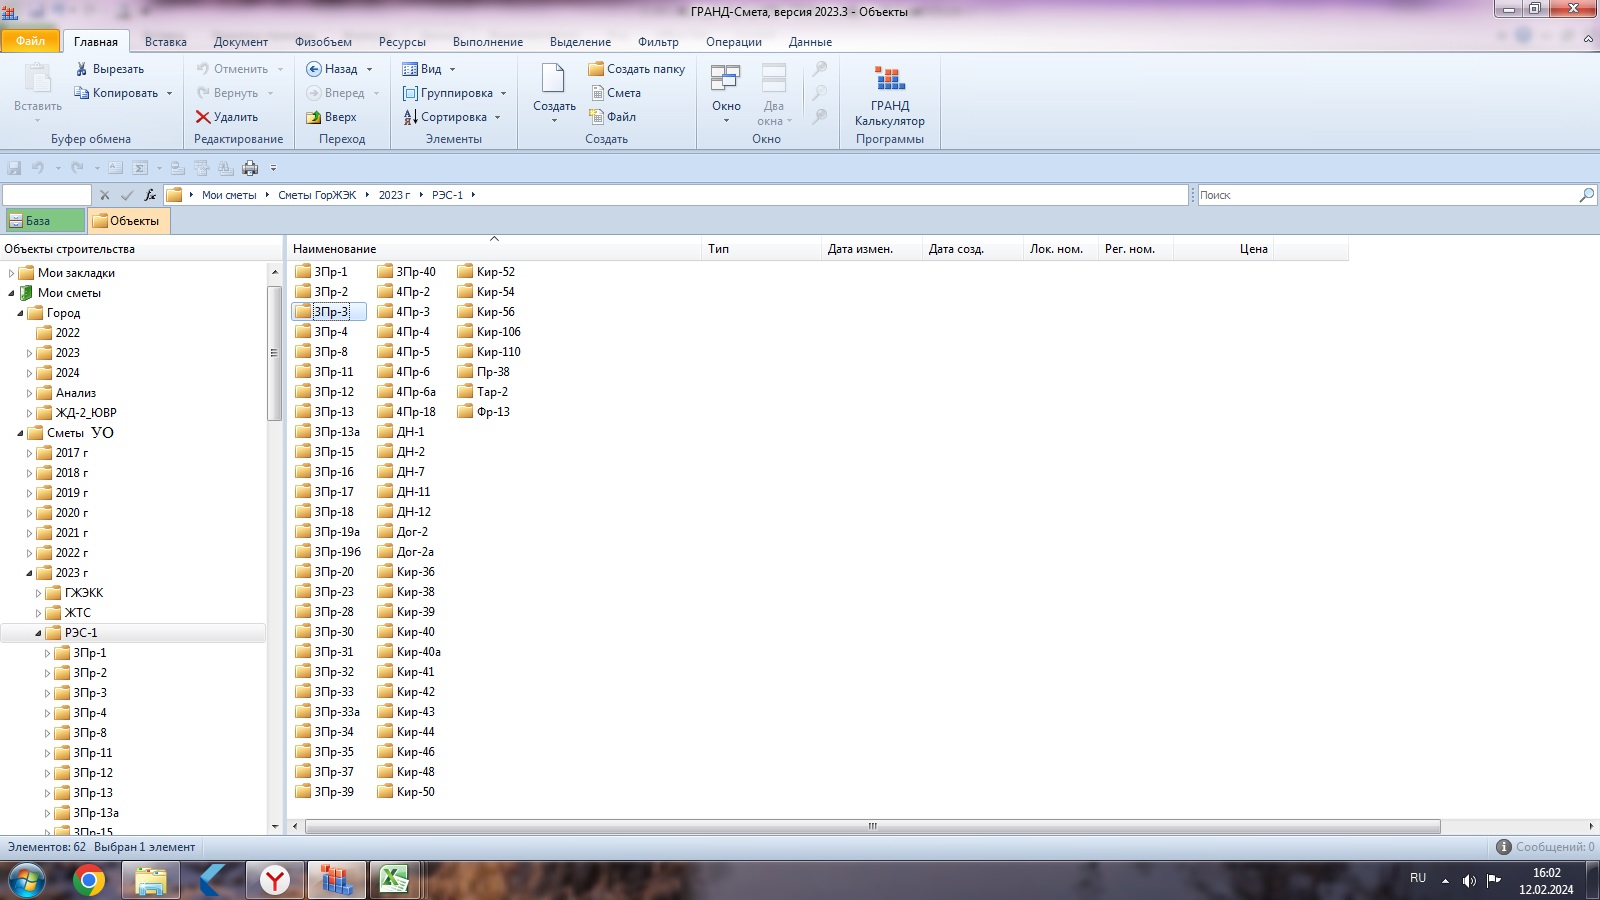Viewport: 1600px width, 900px height.
Task: Create a new Смета estimate
Action: 615,93
